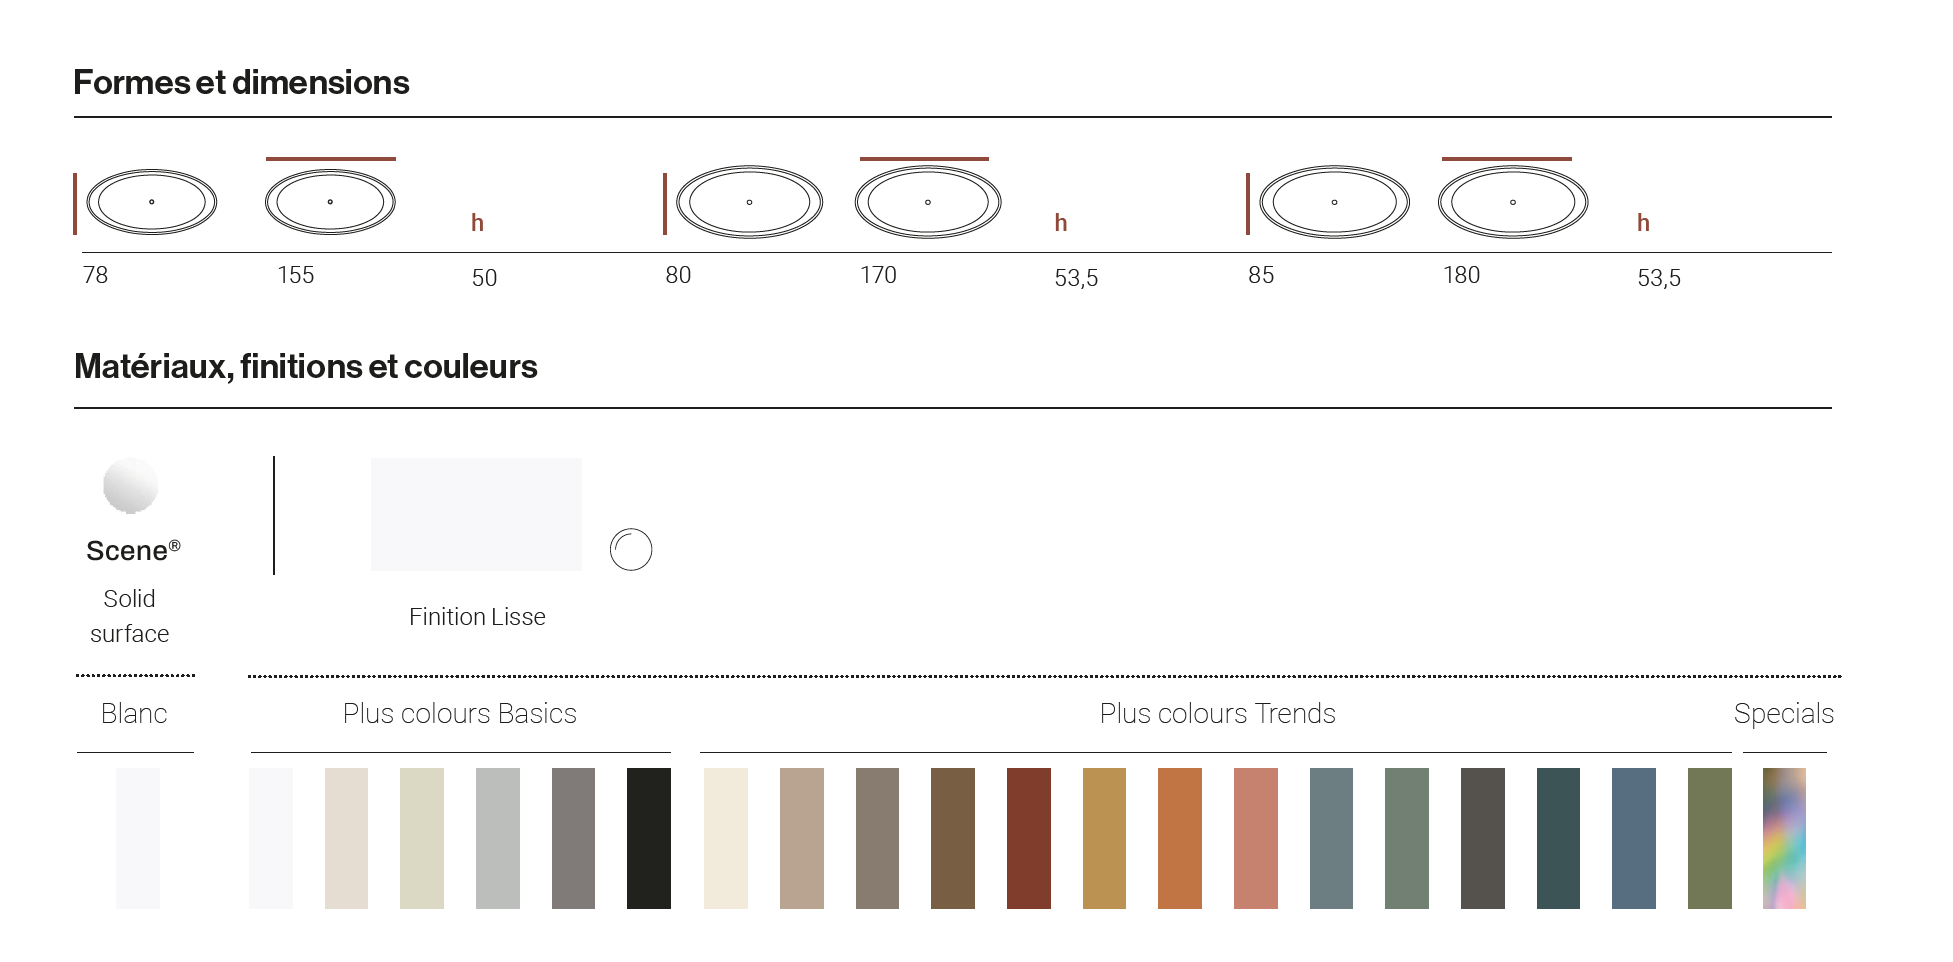Select the iridescent Specials swatch
The height and width of the screenshot is (962, 1953).
[1784, 838]
